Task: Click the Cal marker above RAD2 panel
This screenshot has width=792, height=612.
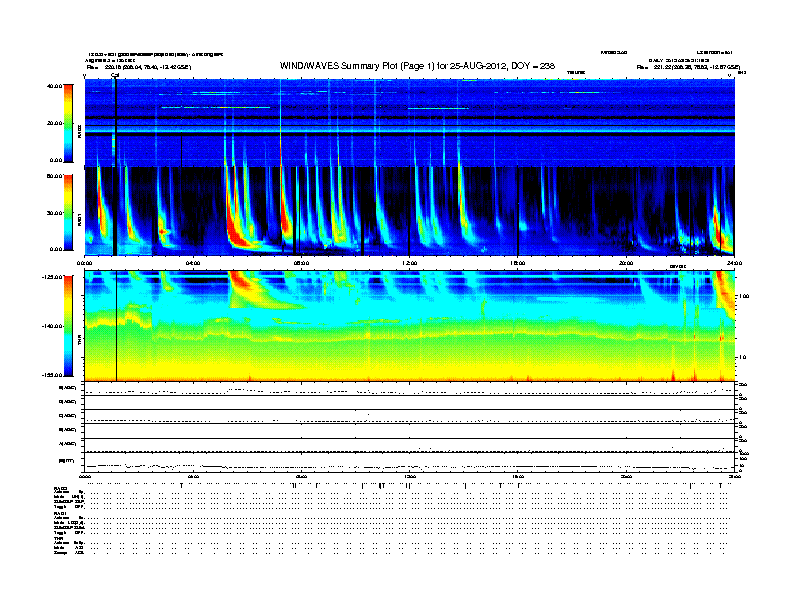Action: (115, 75)
